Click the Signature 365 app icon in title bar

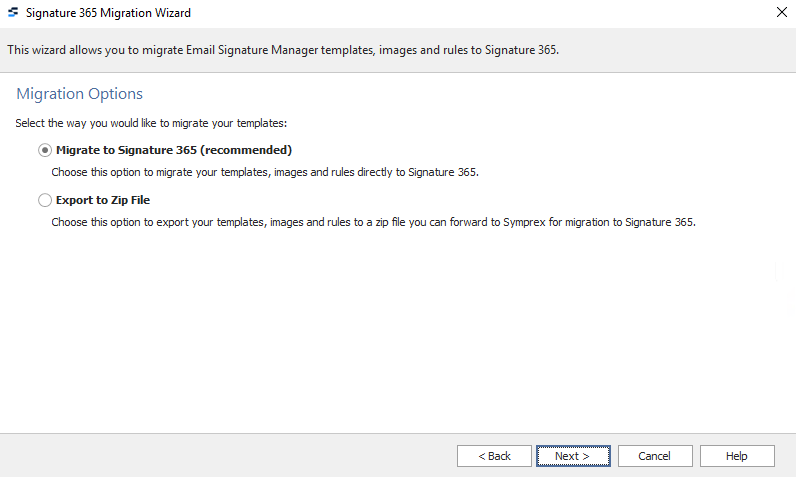pos(13,12)
